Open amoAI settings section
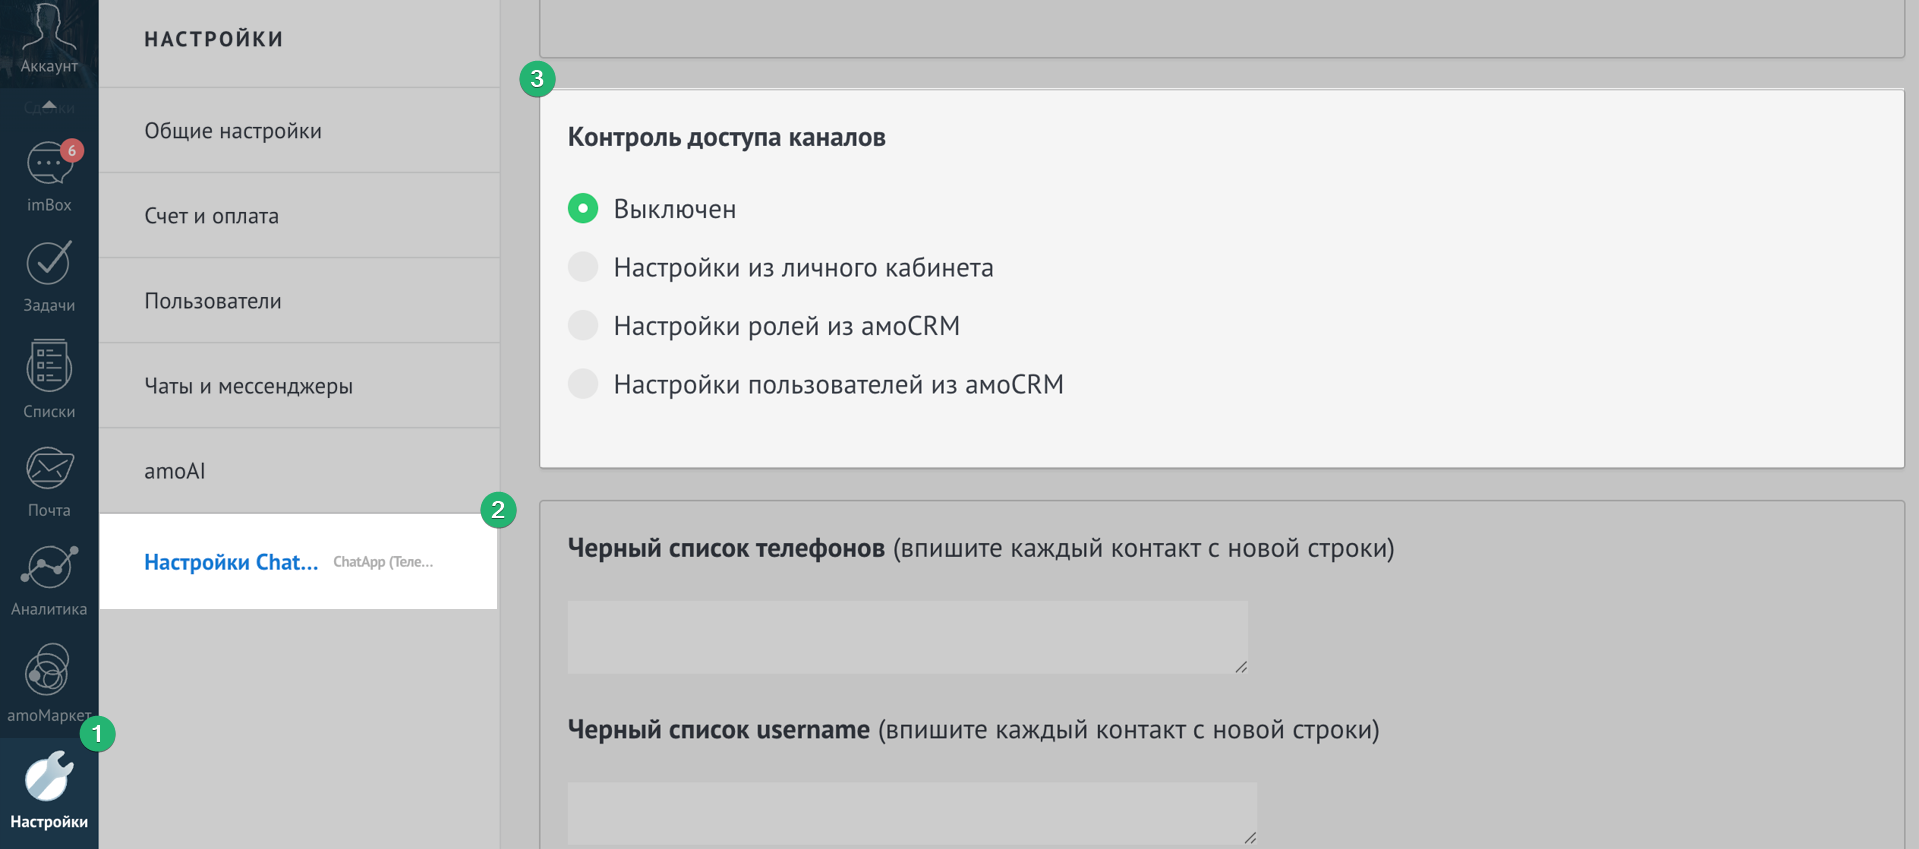Screen dimensions: 1919x849 (174, 471)
